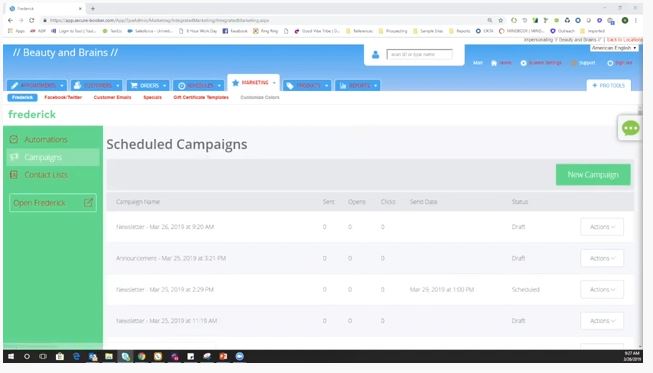
Task: Open Actions for Announcement Mar 25 3:21 PM
Action: click(602, 258)
